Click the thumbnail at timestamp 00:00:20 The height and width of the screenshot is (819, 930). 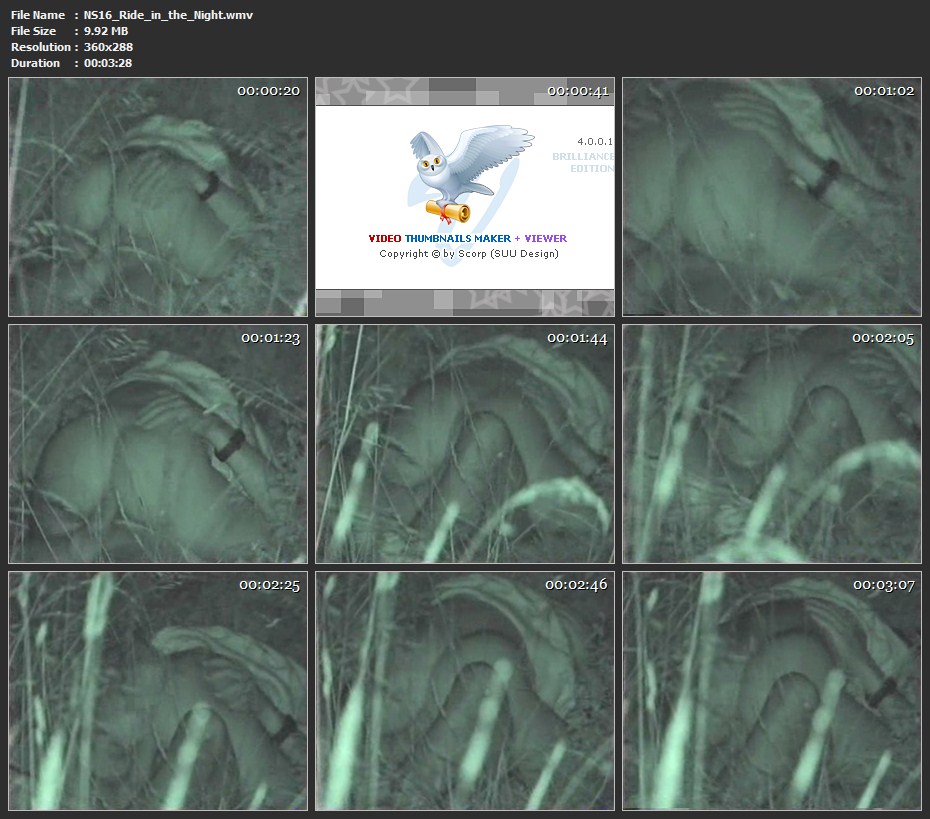158,197
